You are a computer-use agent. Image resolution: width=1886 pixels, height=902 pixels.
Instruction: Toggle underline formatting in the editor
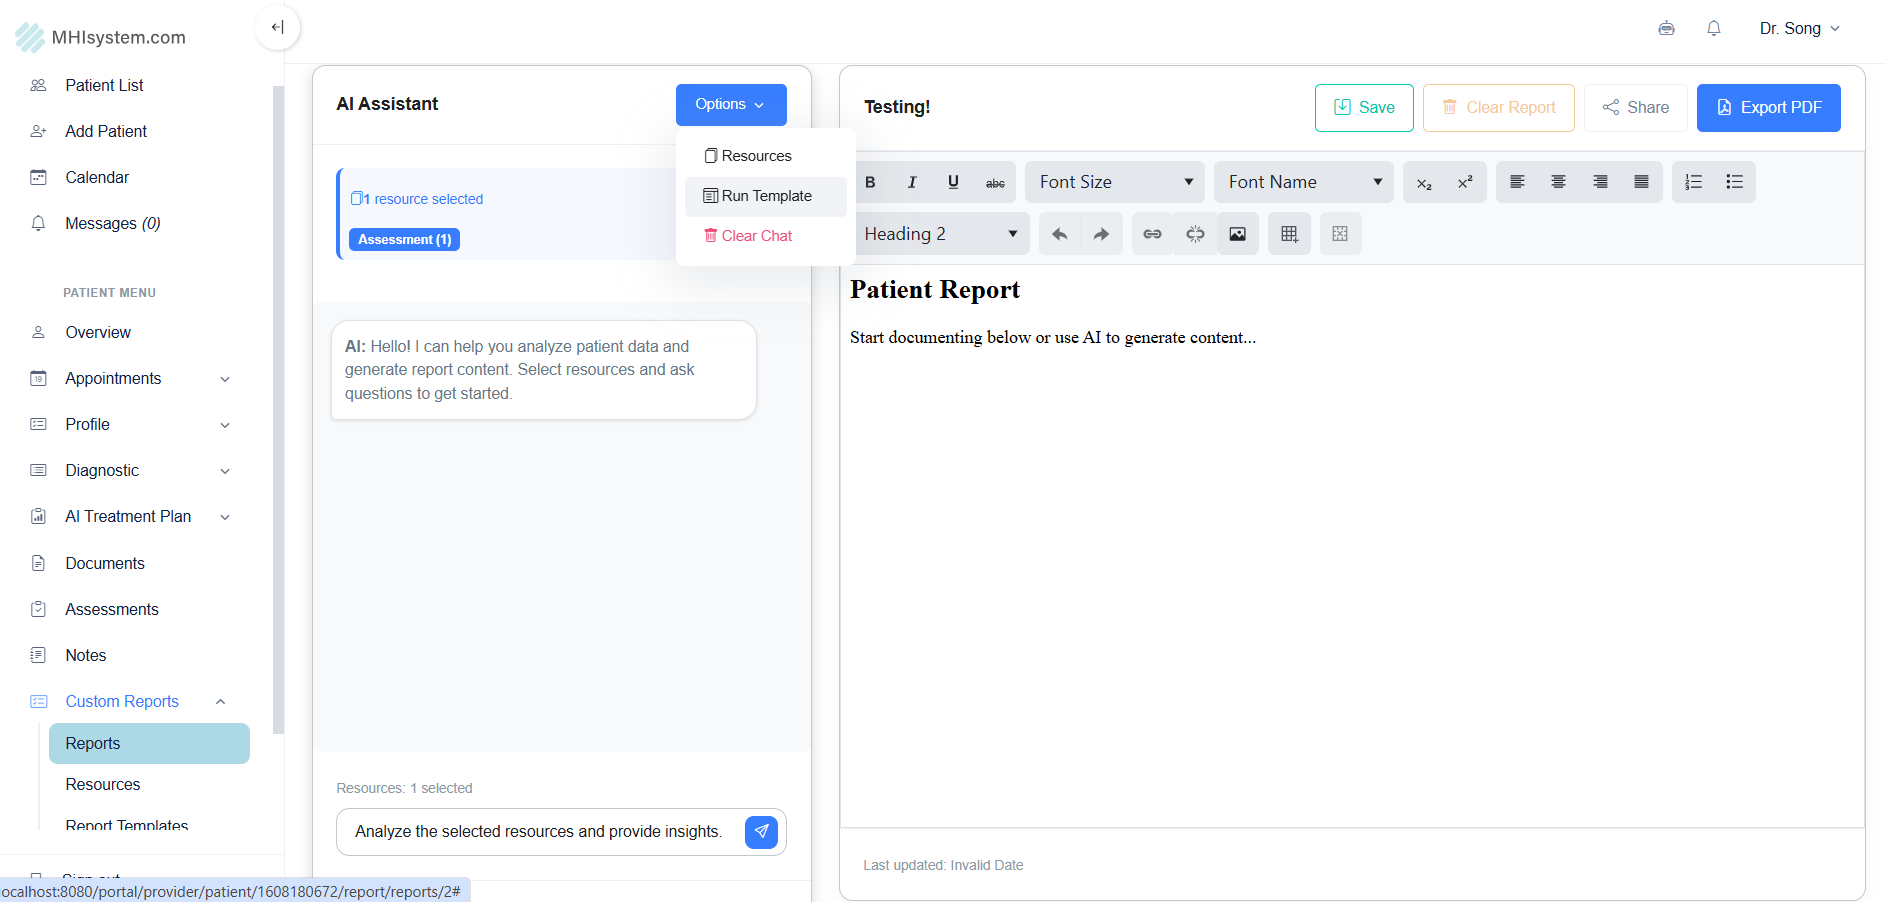(x=953, y=182)
